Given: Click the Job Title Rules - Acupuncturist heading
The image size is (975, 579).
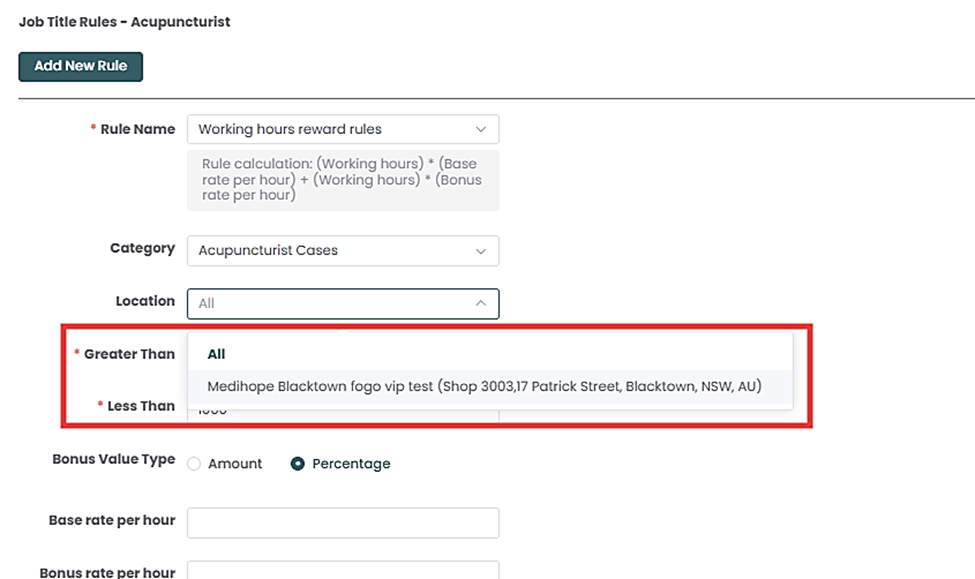Looking at the screenshot, I should [125, 21].
